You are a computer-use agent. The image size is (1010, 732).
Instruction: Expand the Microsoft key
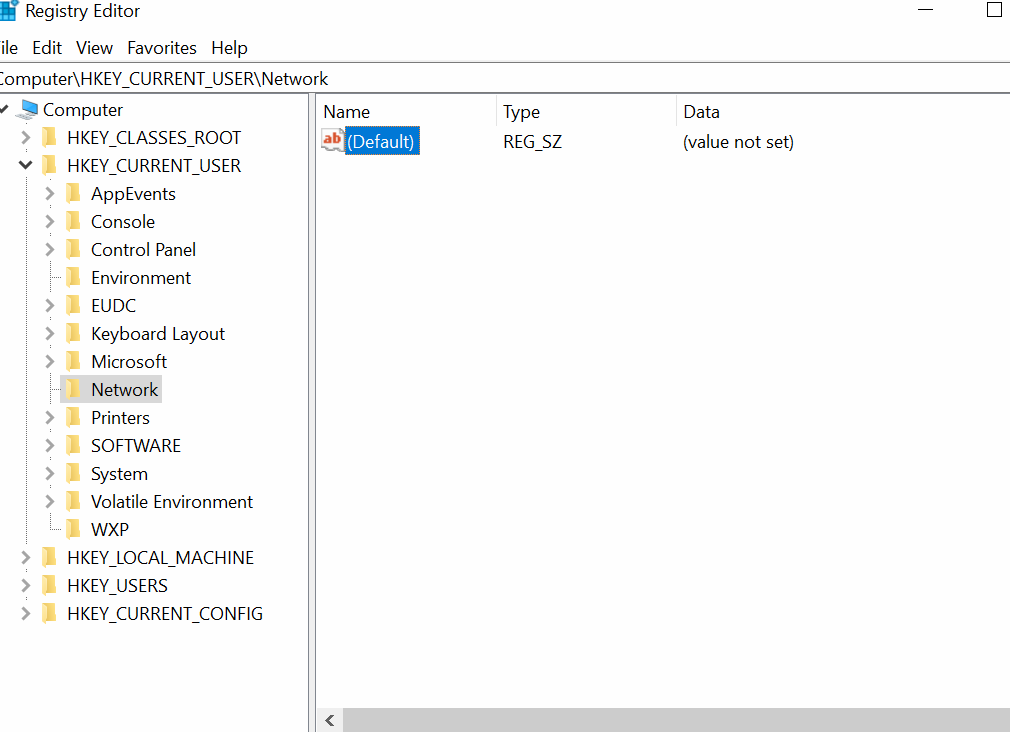point(50,361)
